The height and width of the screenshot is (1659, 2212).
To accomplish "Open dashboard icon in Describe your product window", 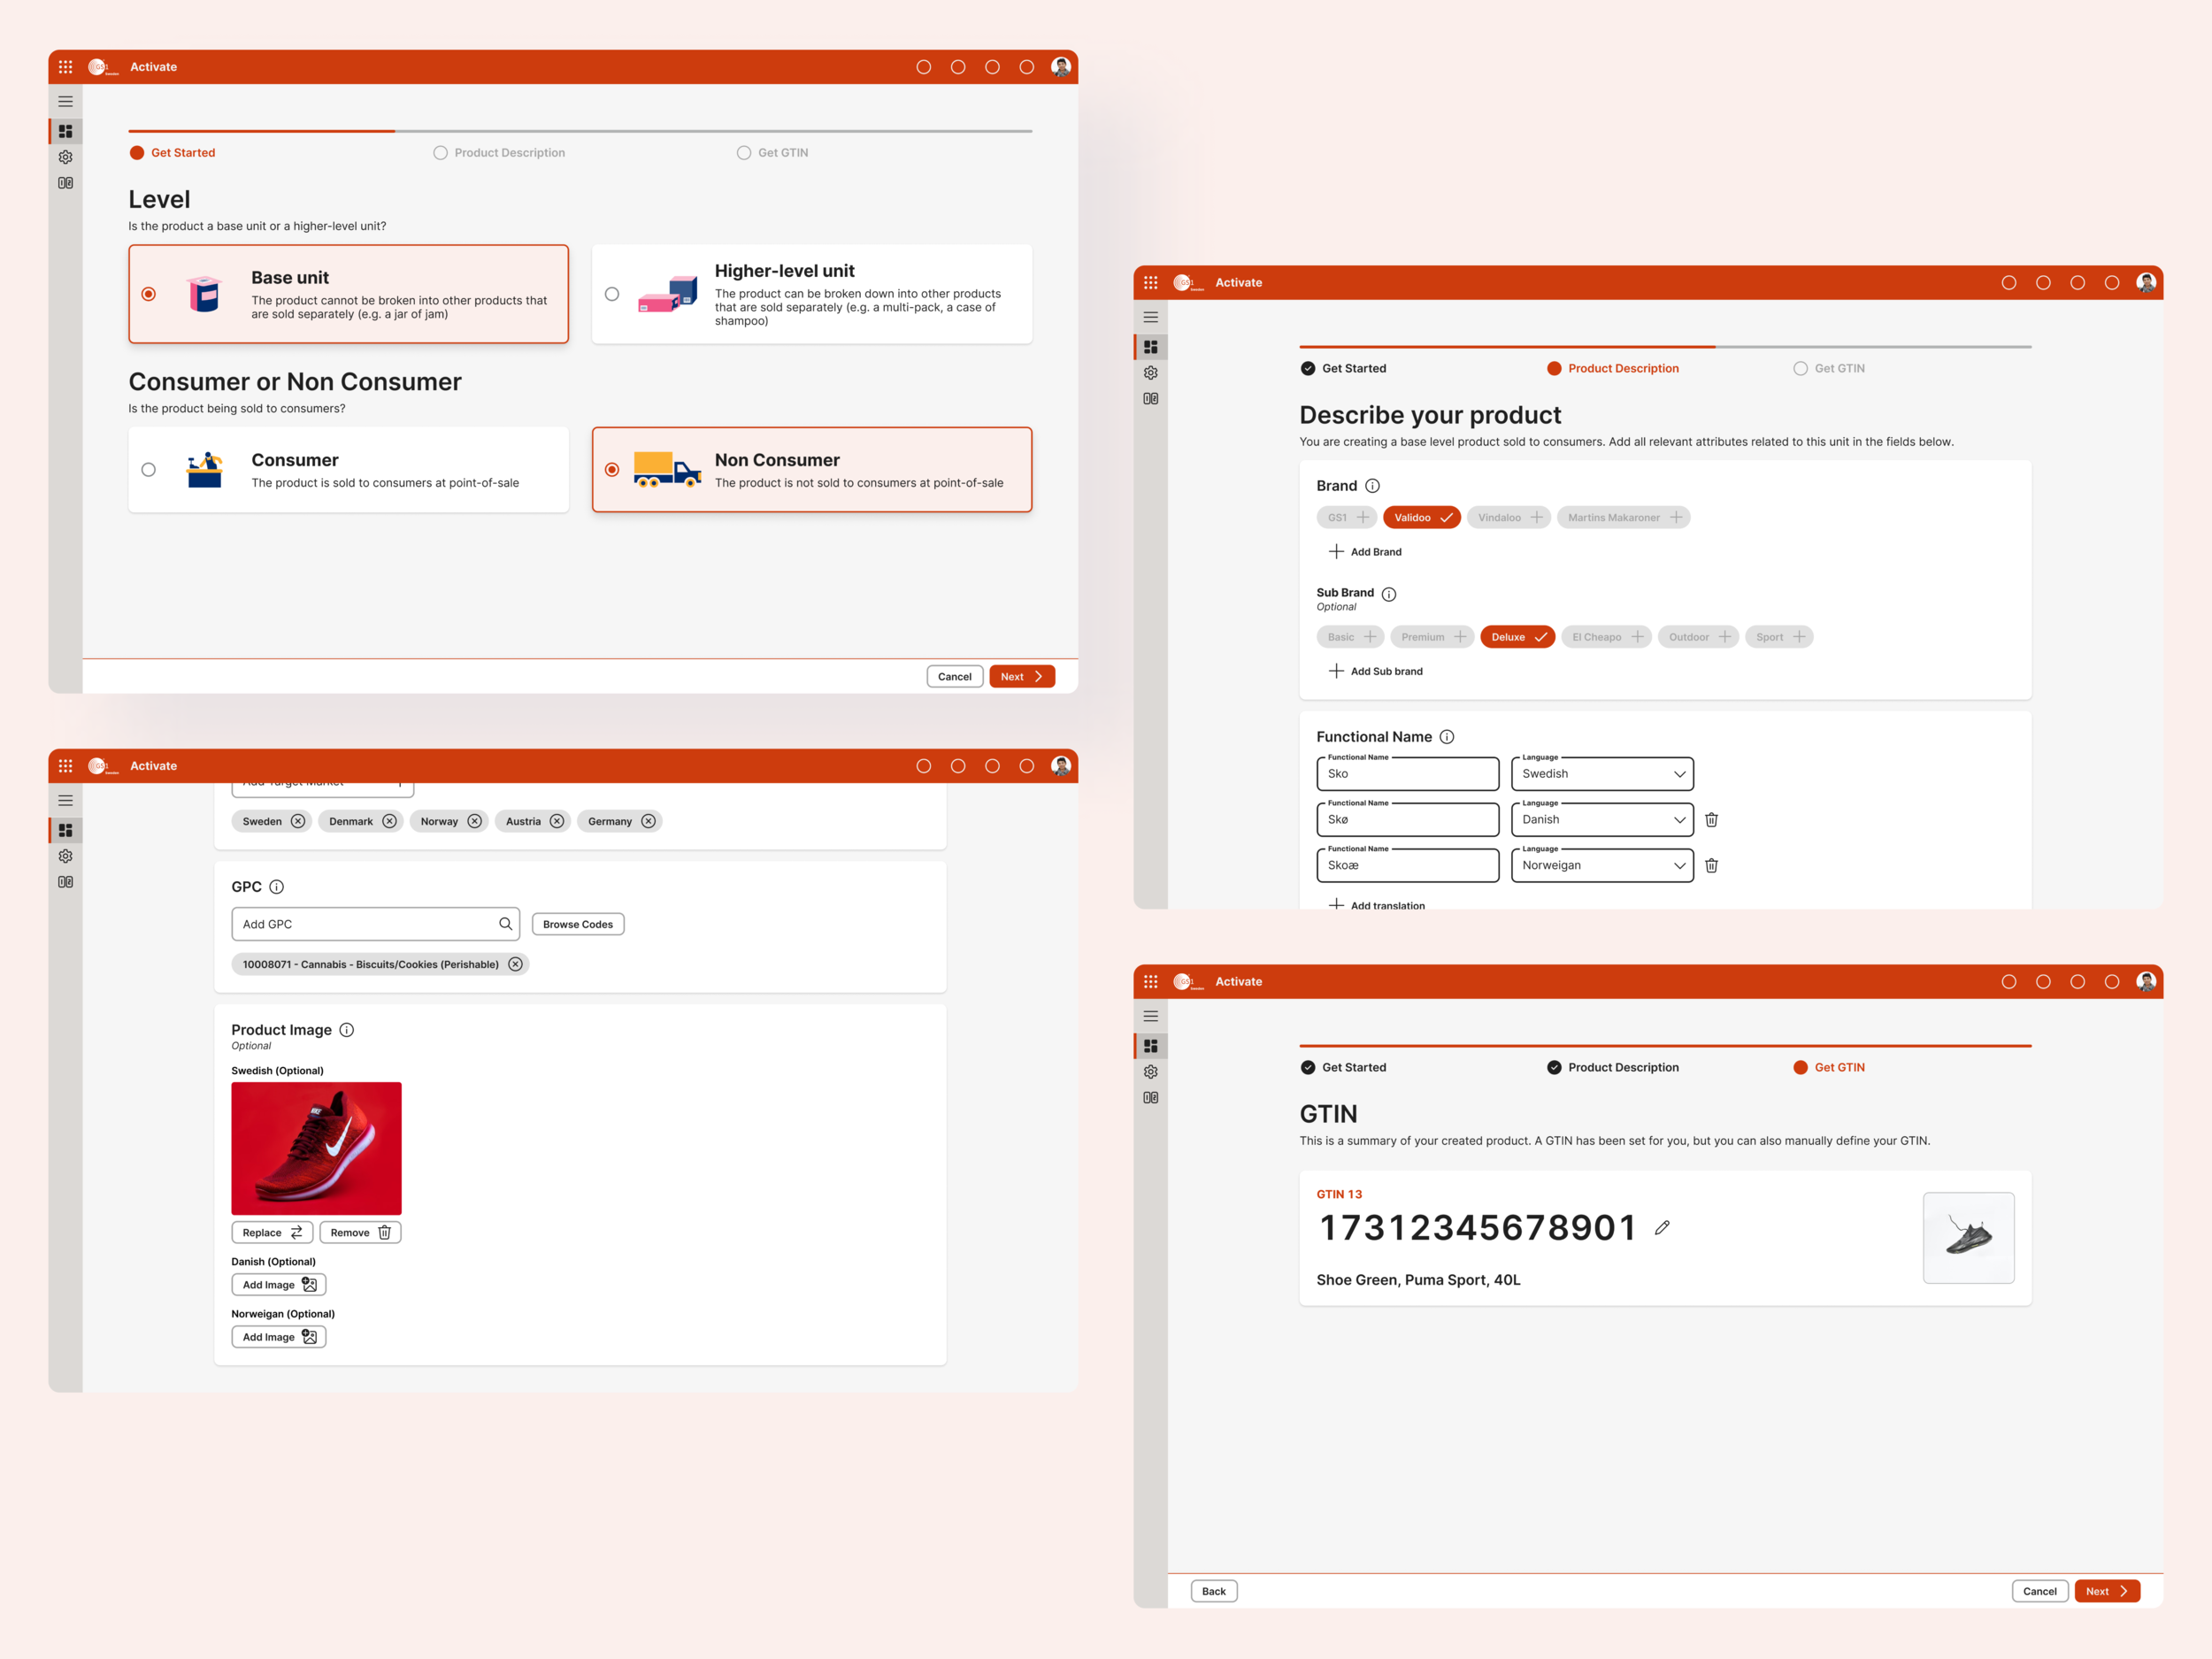I will (1151, 347).
